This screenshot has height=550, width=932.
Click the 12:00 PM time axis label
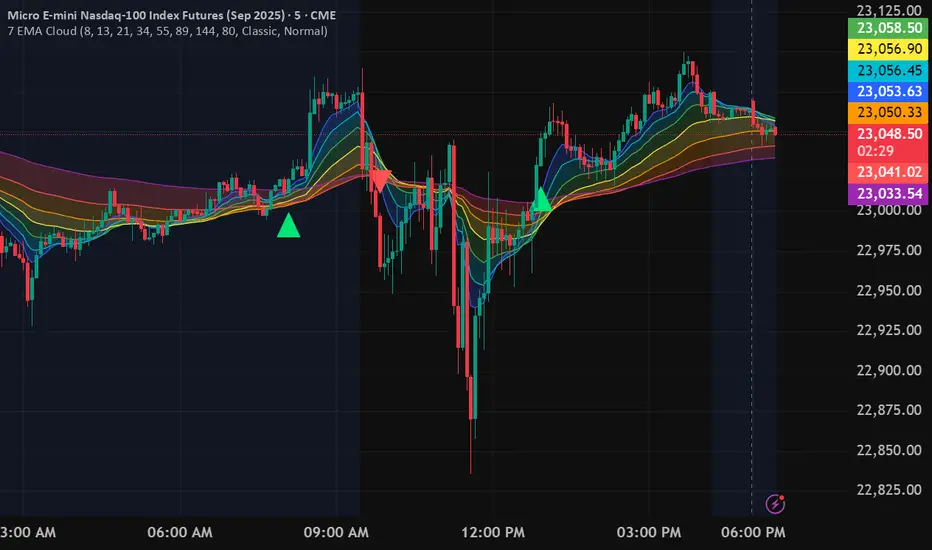coord(493,532)
